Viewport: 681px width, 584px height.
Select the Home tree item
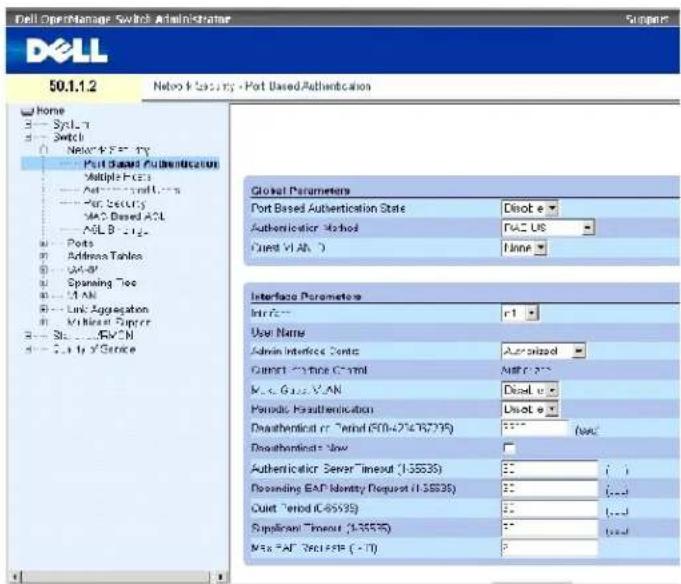pyautogui.click(x=50, y=111)
